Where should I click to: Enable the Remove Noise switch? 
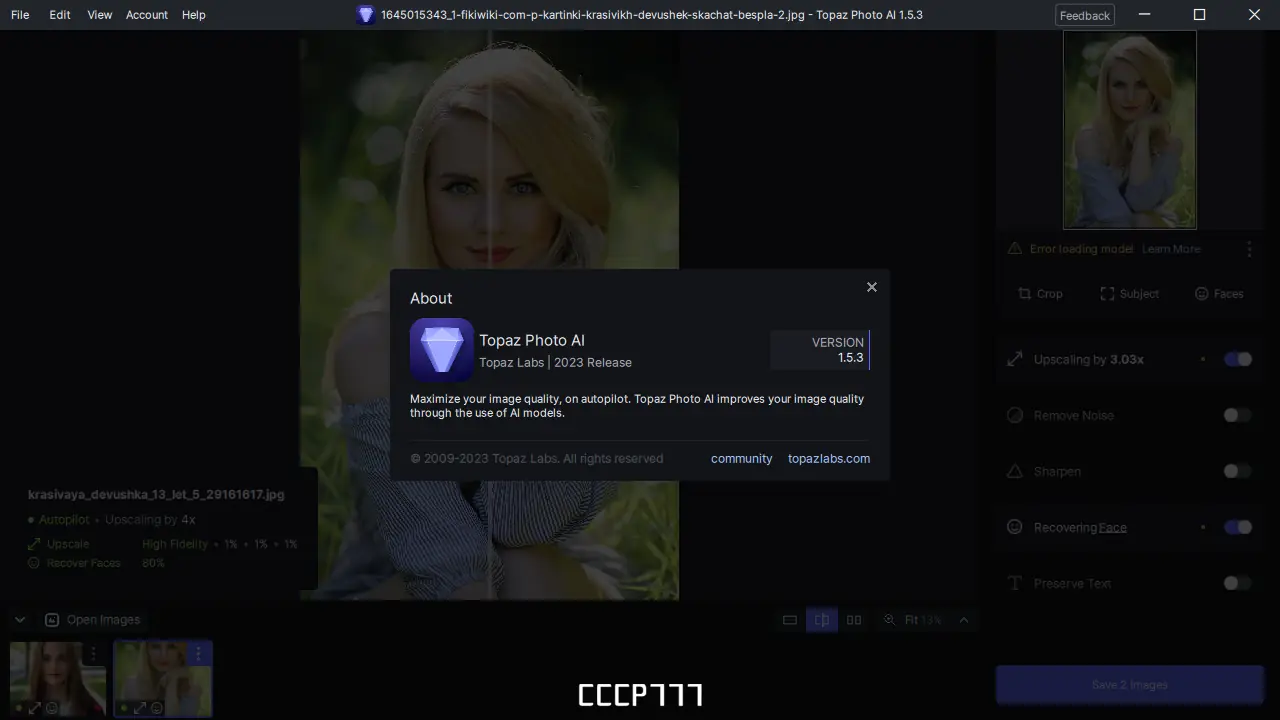click(1238, 415)
